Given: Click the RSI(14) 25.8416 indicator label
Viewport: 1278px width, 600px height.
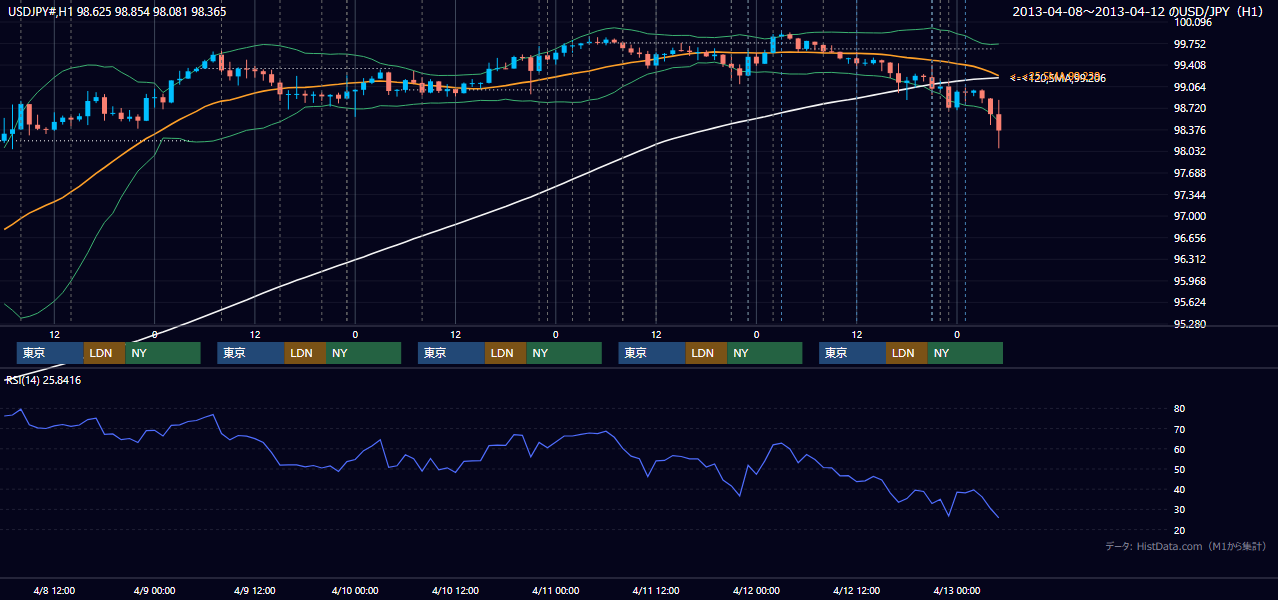Looking at the screenshot, I should click(44, 380).
